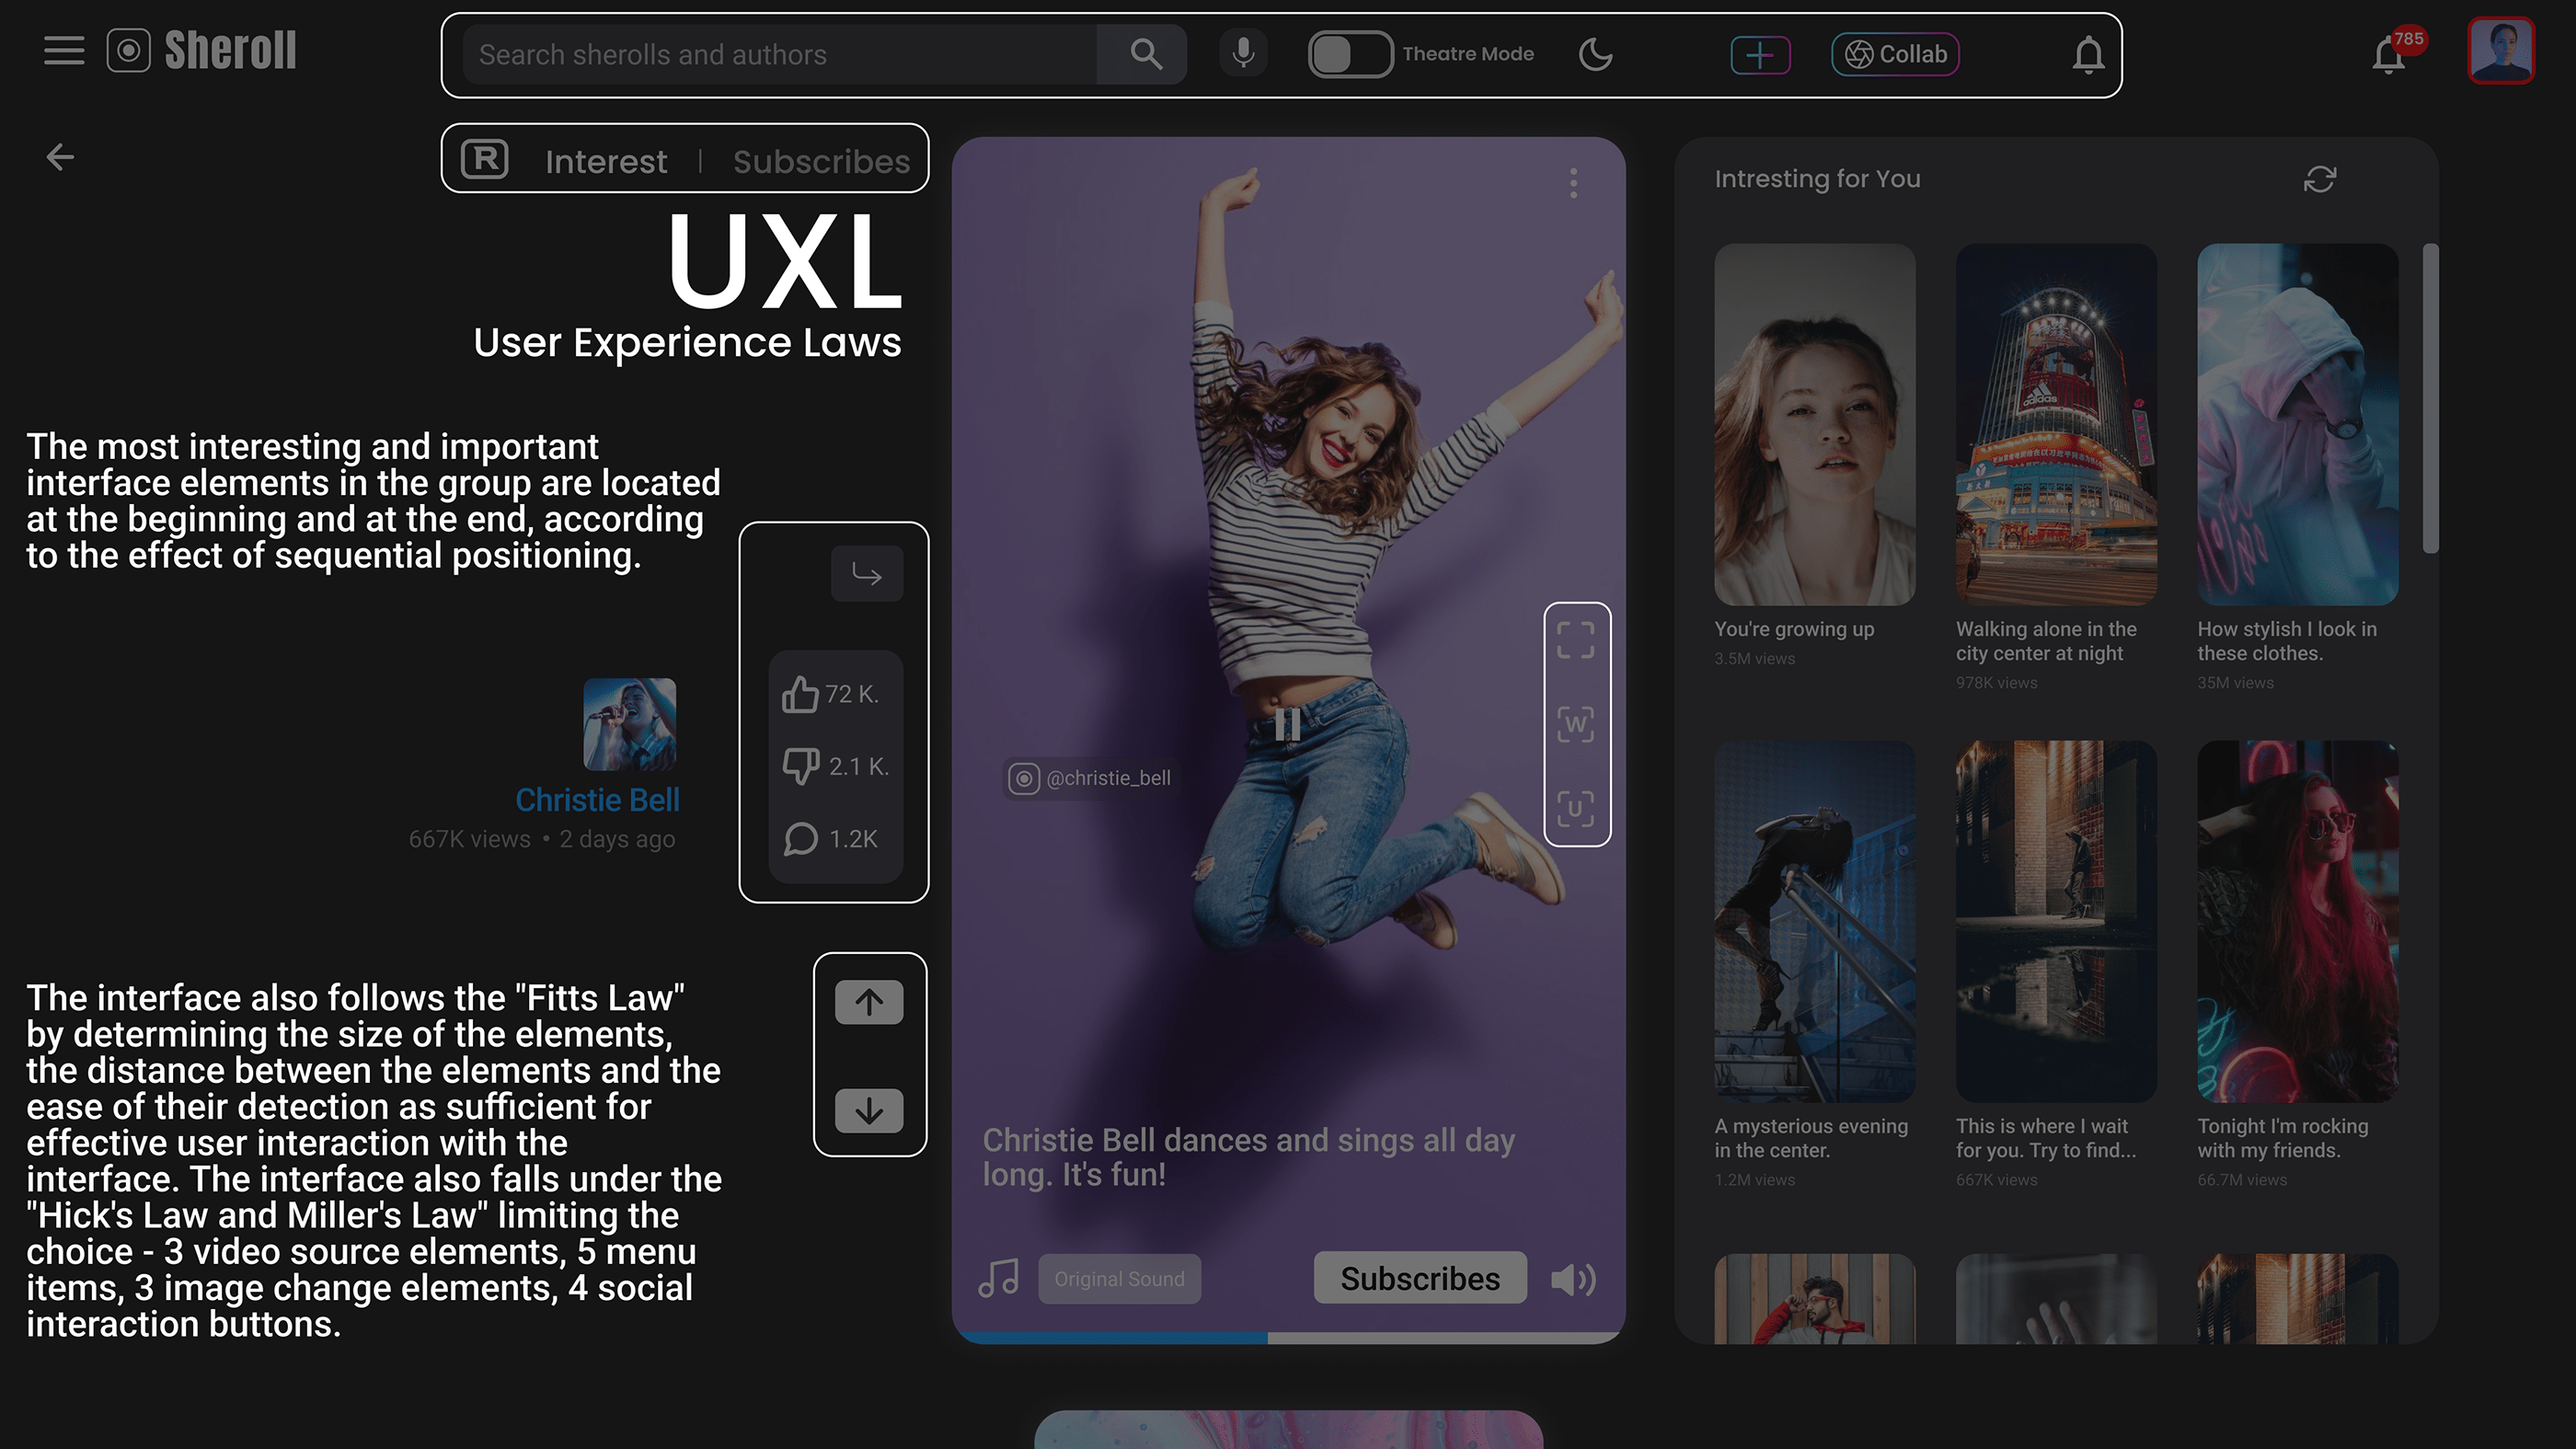Open the hamburger menu
The height and width of the screenshot is (1449, 2576).
[x=64, y=51]
